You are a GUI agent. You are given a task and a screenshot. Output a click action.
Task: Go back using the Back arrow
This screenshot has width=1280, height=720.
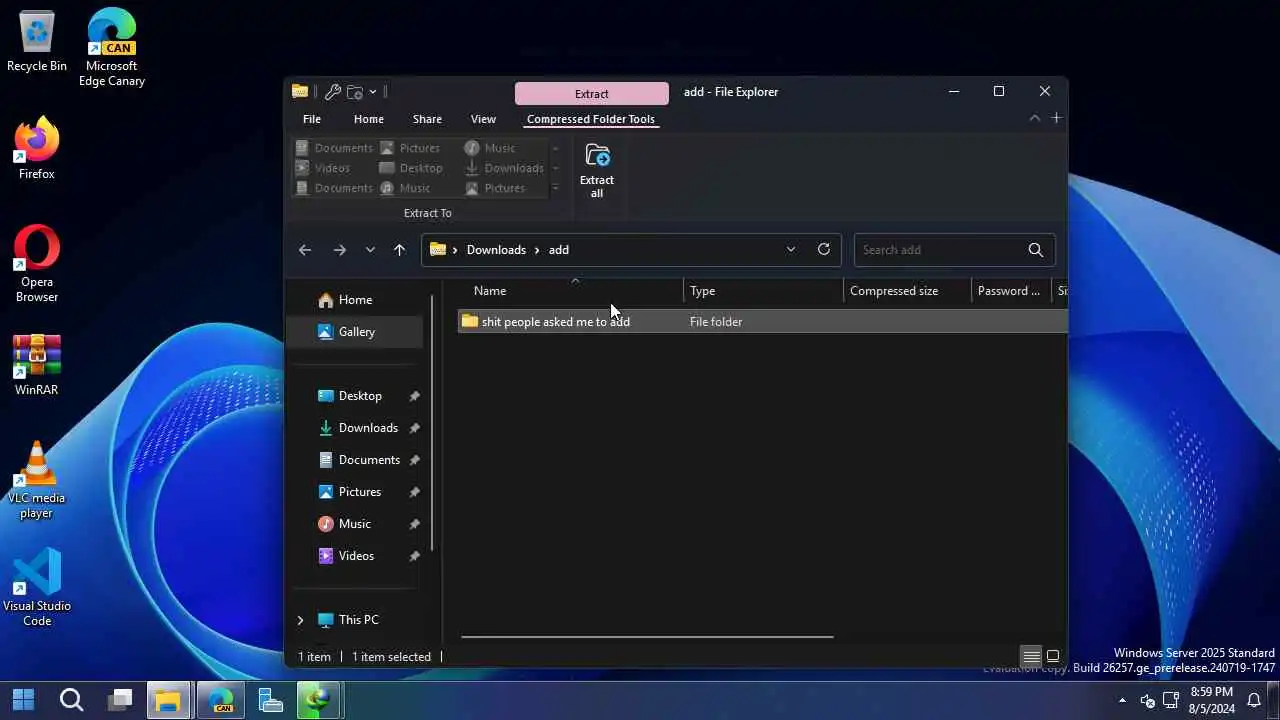tap(305, 250)
